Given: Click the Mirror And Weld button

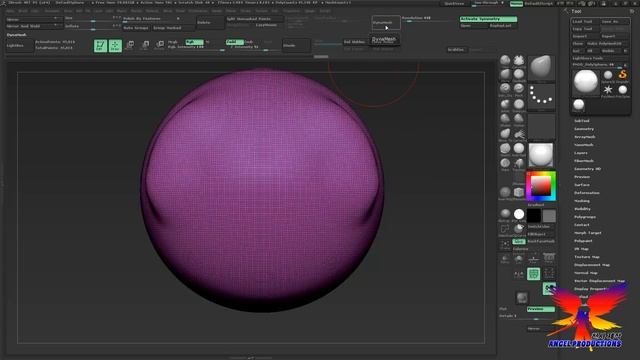Looking at the screenshot, I should click(34, 26).
